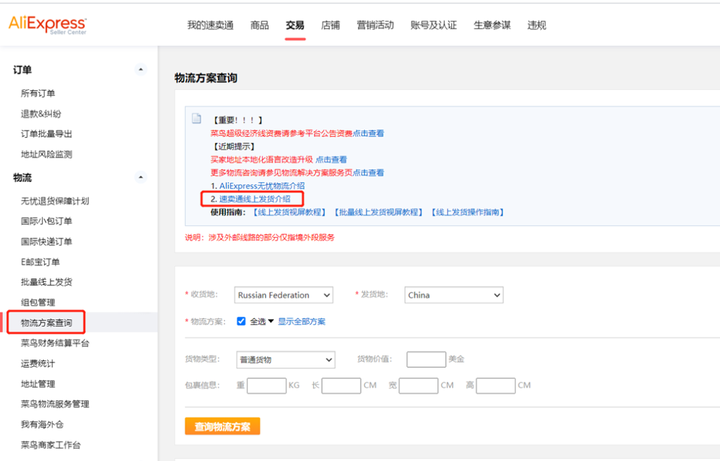Image resolution: width=720 pixels, height=461 pixels.
Task: Open 退款&纠纷 in sidebar
Action: (x=41, y=113)
